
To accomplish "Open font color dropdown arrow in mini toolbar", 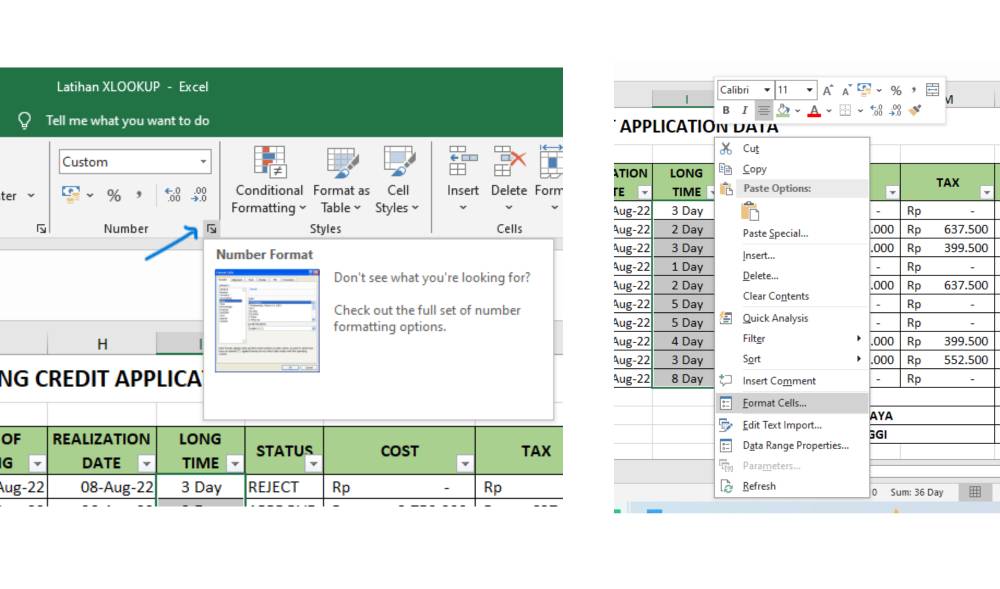I will tap(828, 111).
